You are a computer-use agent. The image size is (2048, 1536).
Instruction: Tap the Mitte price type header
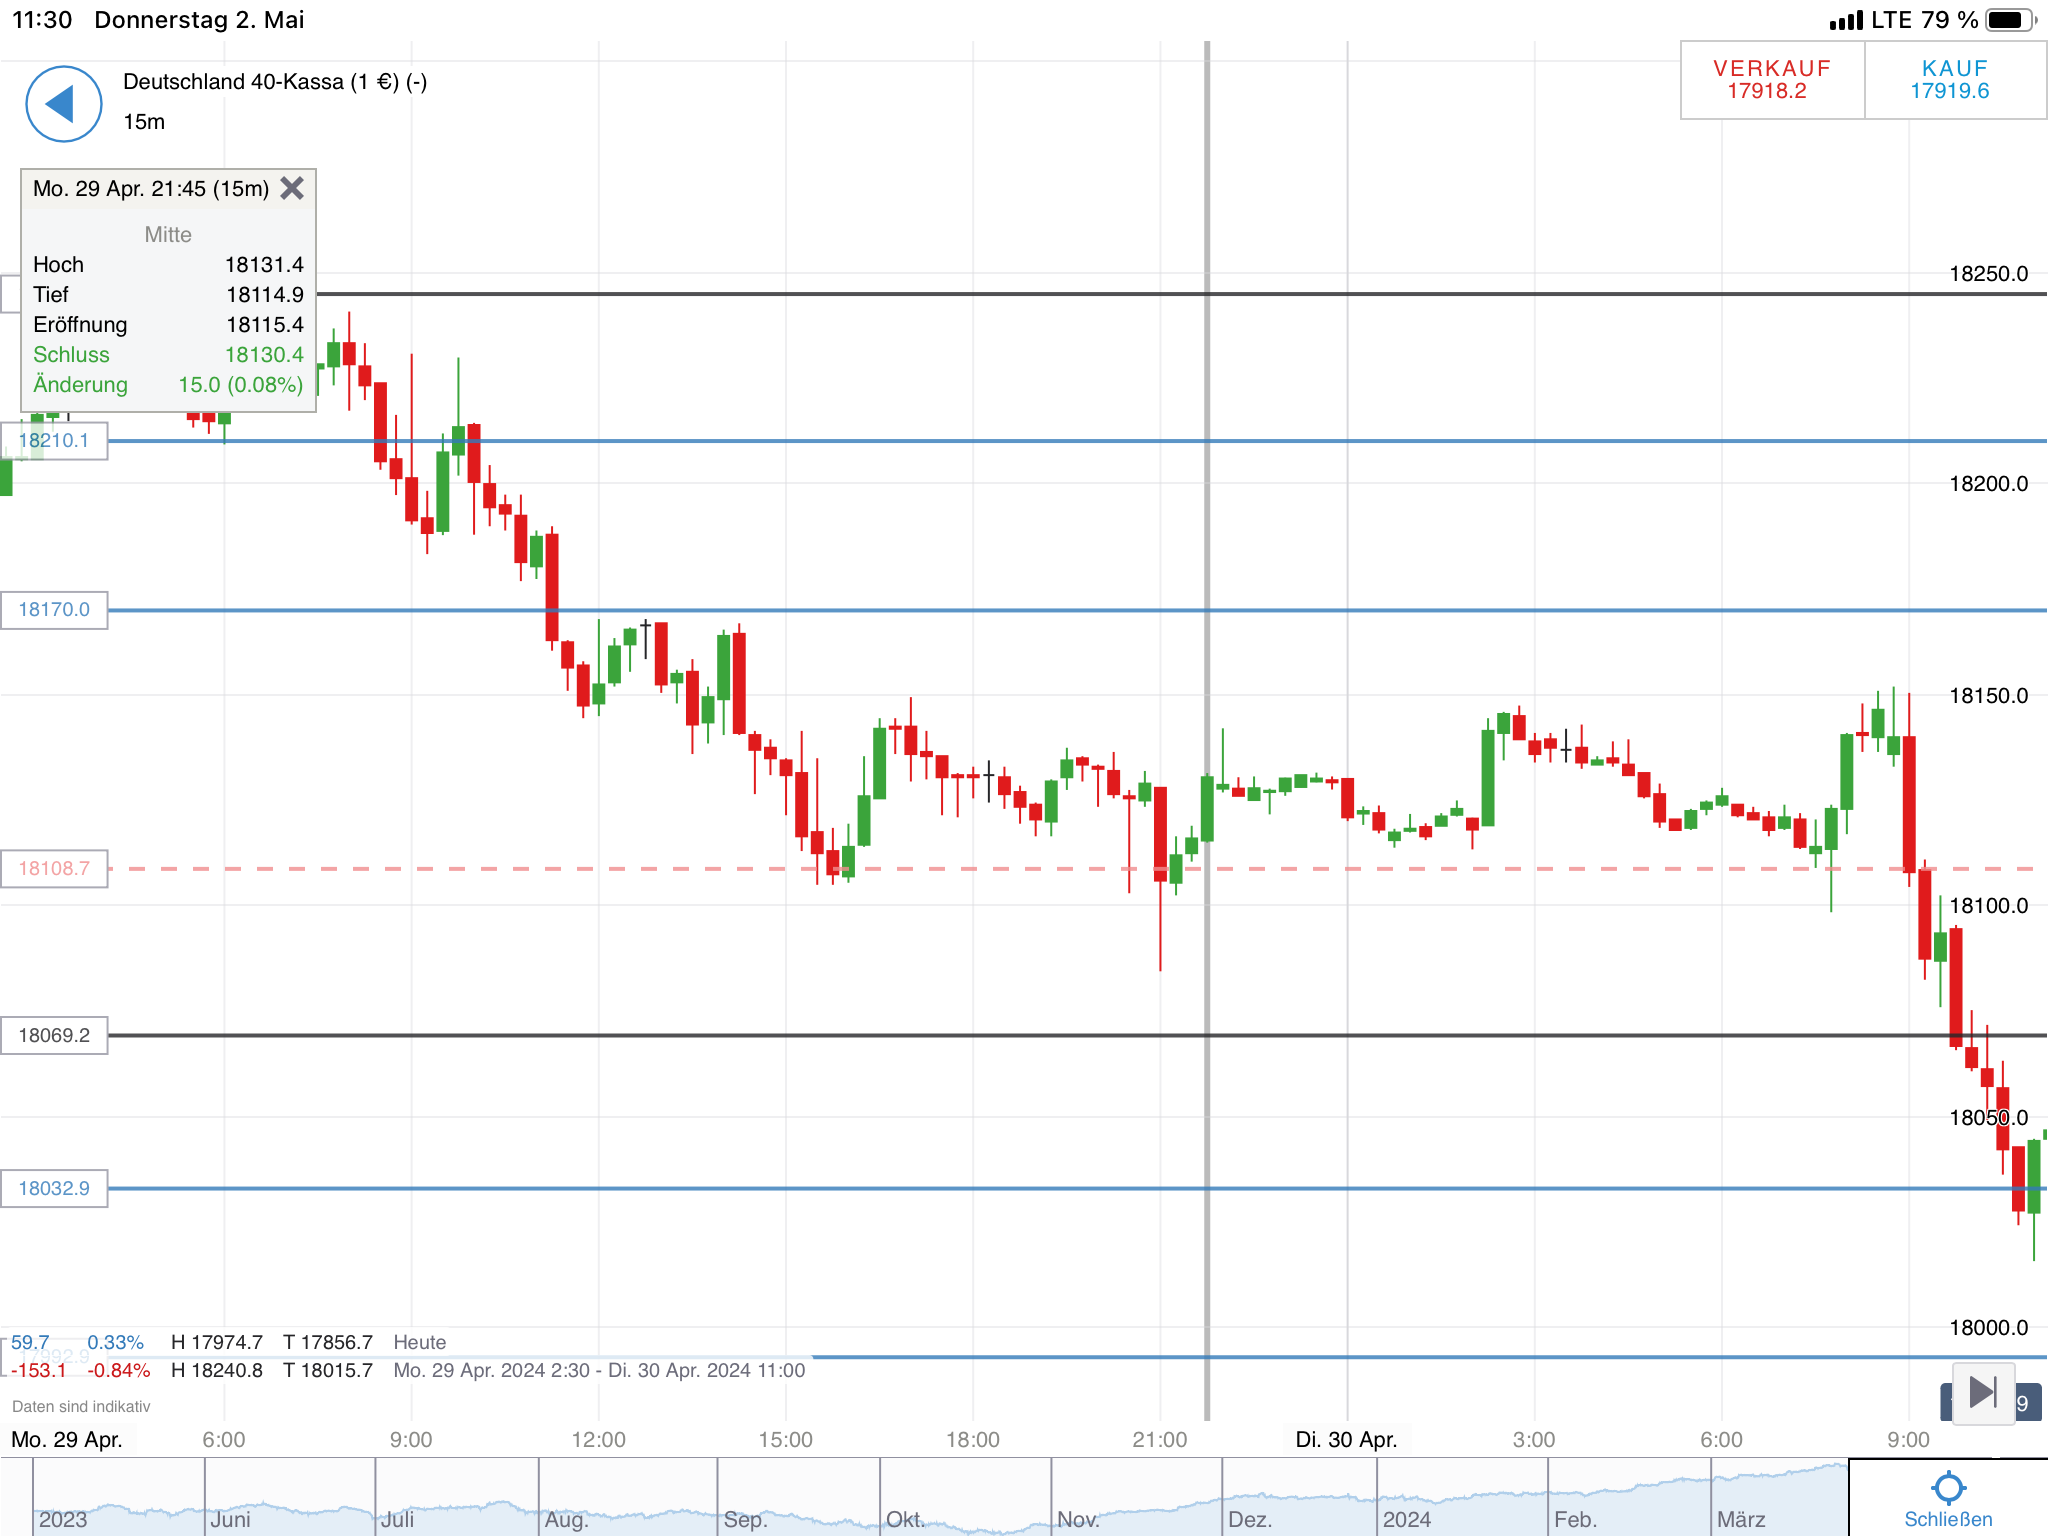click(168, 234)
